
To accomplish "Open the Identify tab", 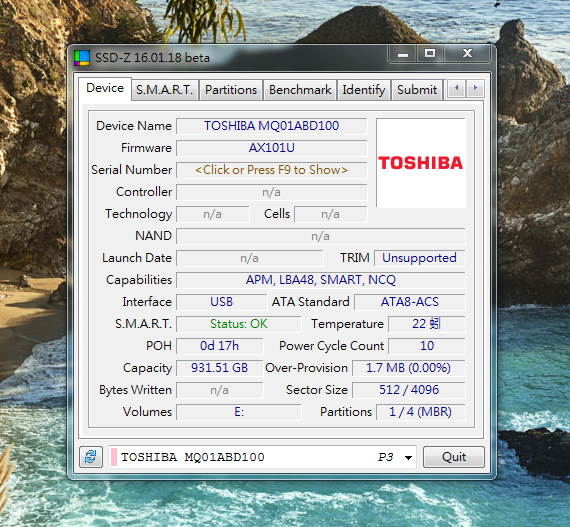I will (364, 89).
